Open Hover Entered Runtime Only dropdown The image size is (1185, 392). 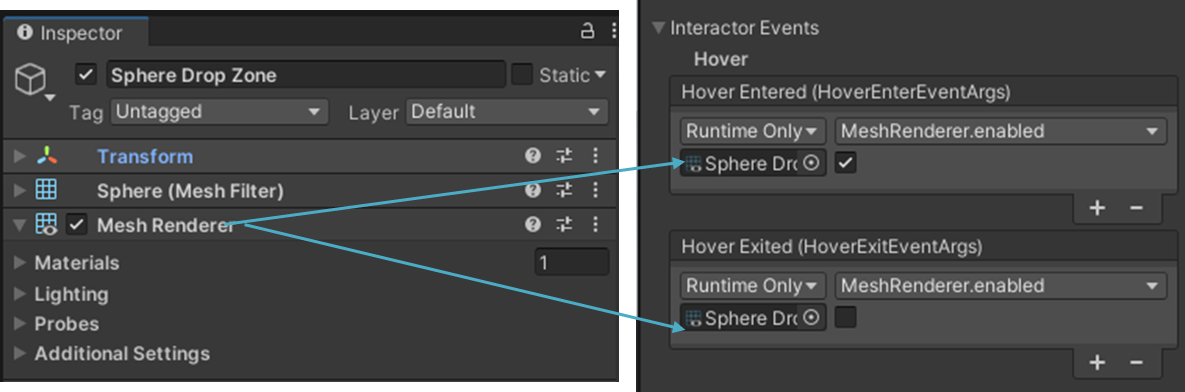[x=753, y=131]
